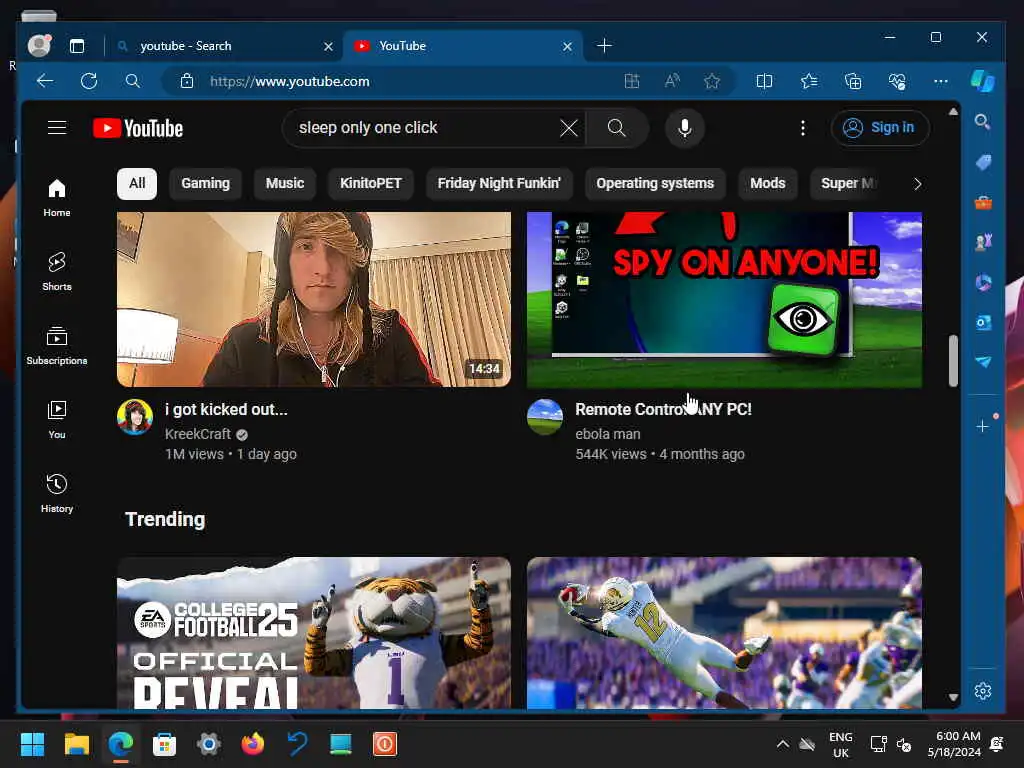The image size is (1024, 768).
Task: Open the apps available icon in address bar
Action: (632, 81)
